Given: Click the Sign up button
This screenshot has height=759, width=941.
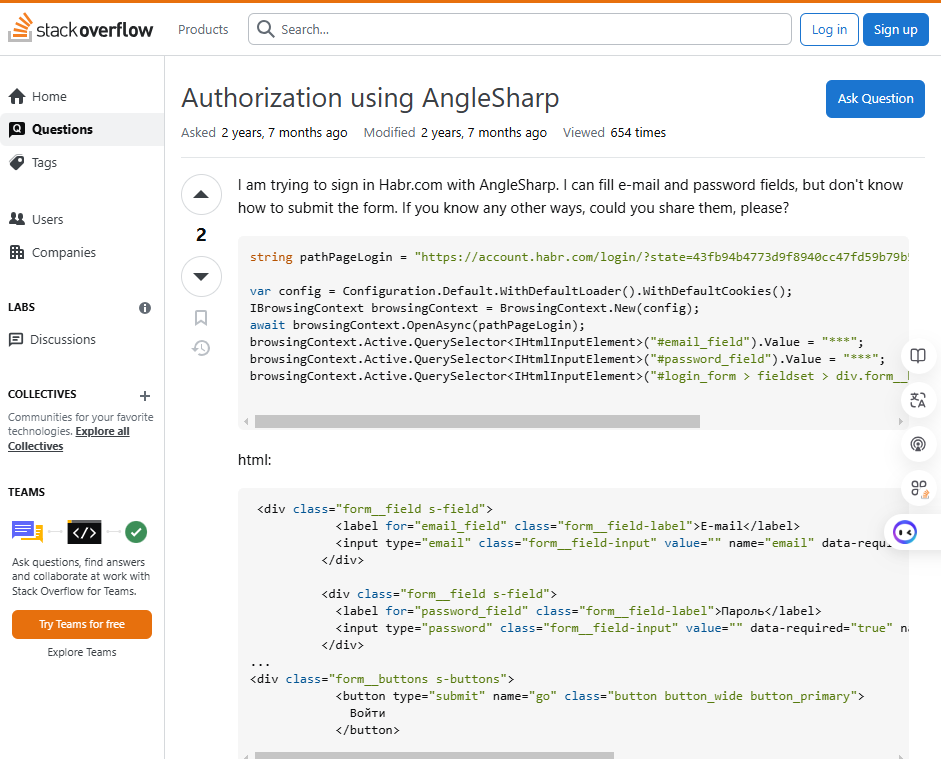Looking at the screenshot, I should pyautogui.click(x=895, y=29).
